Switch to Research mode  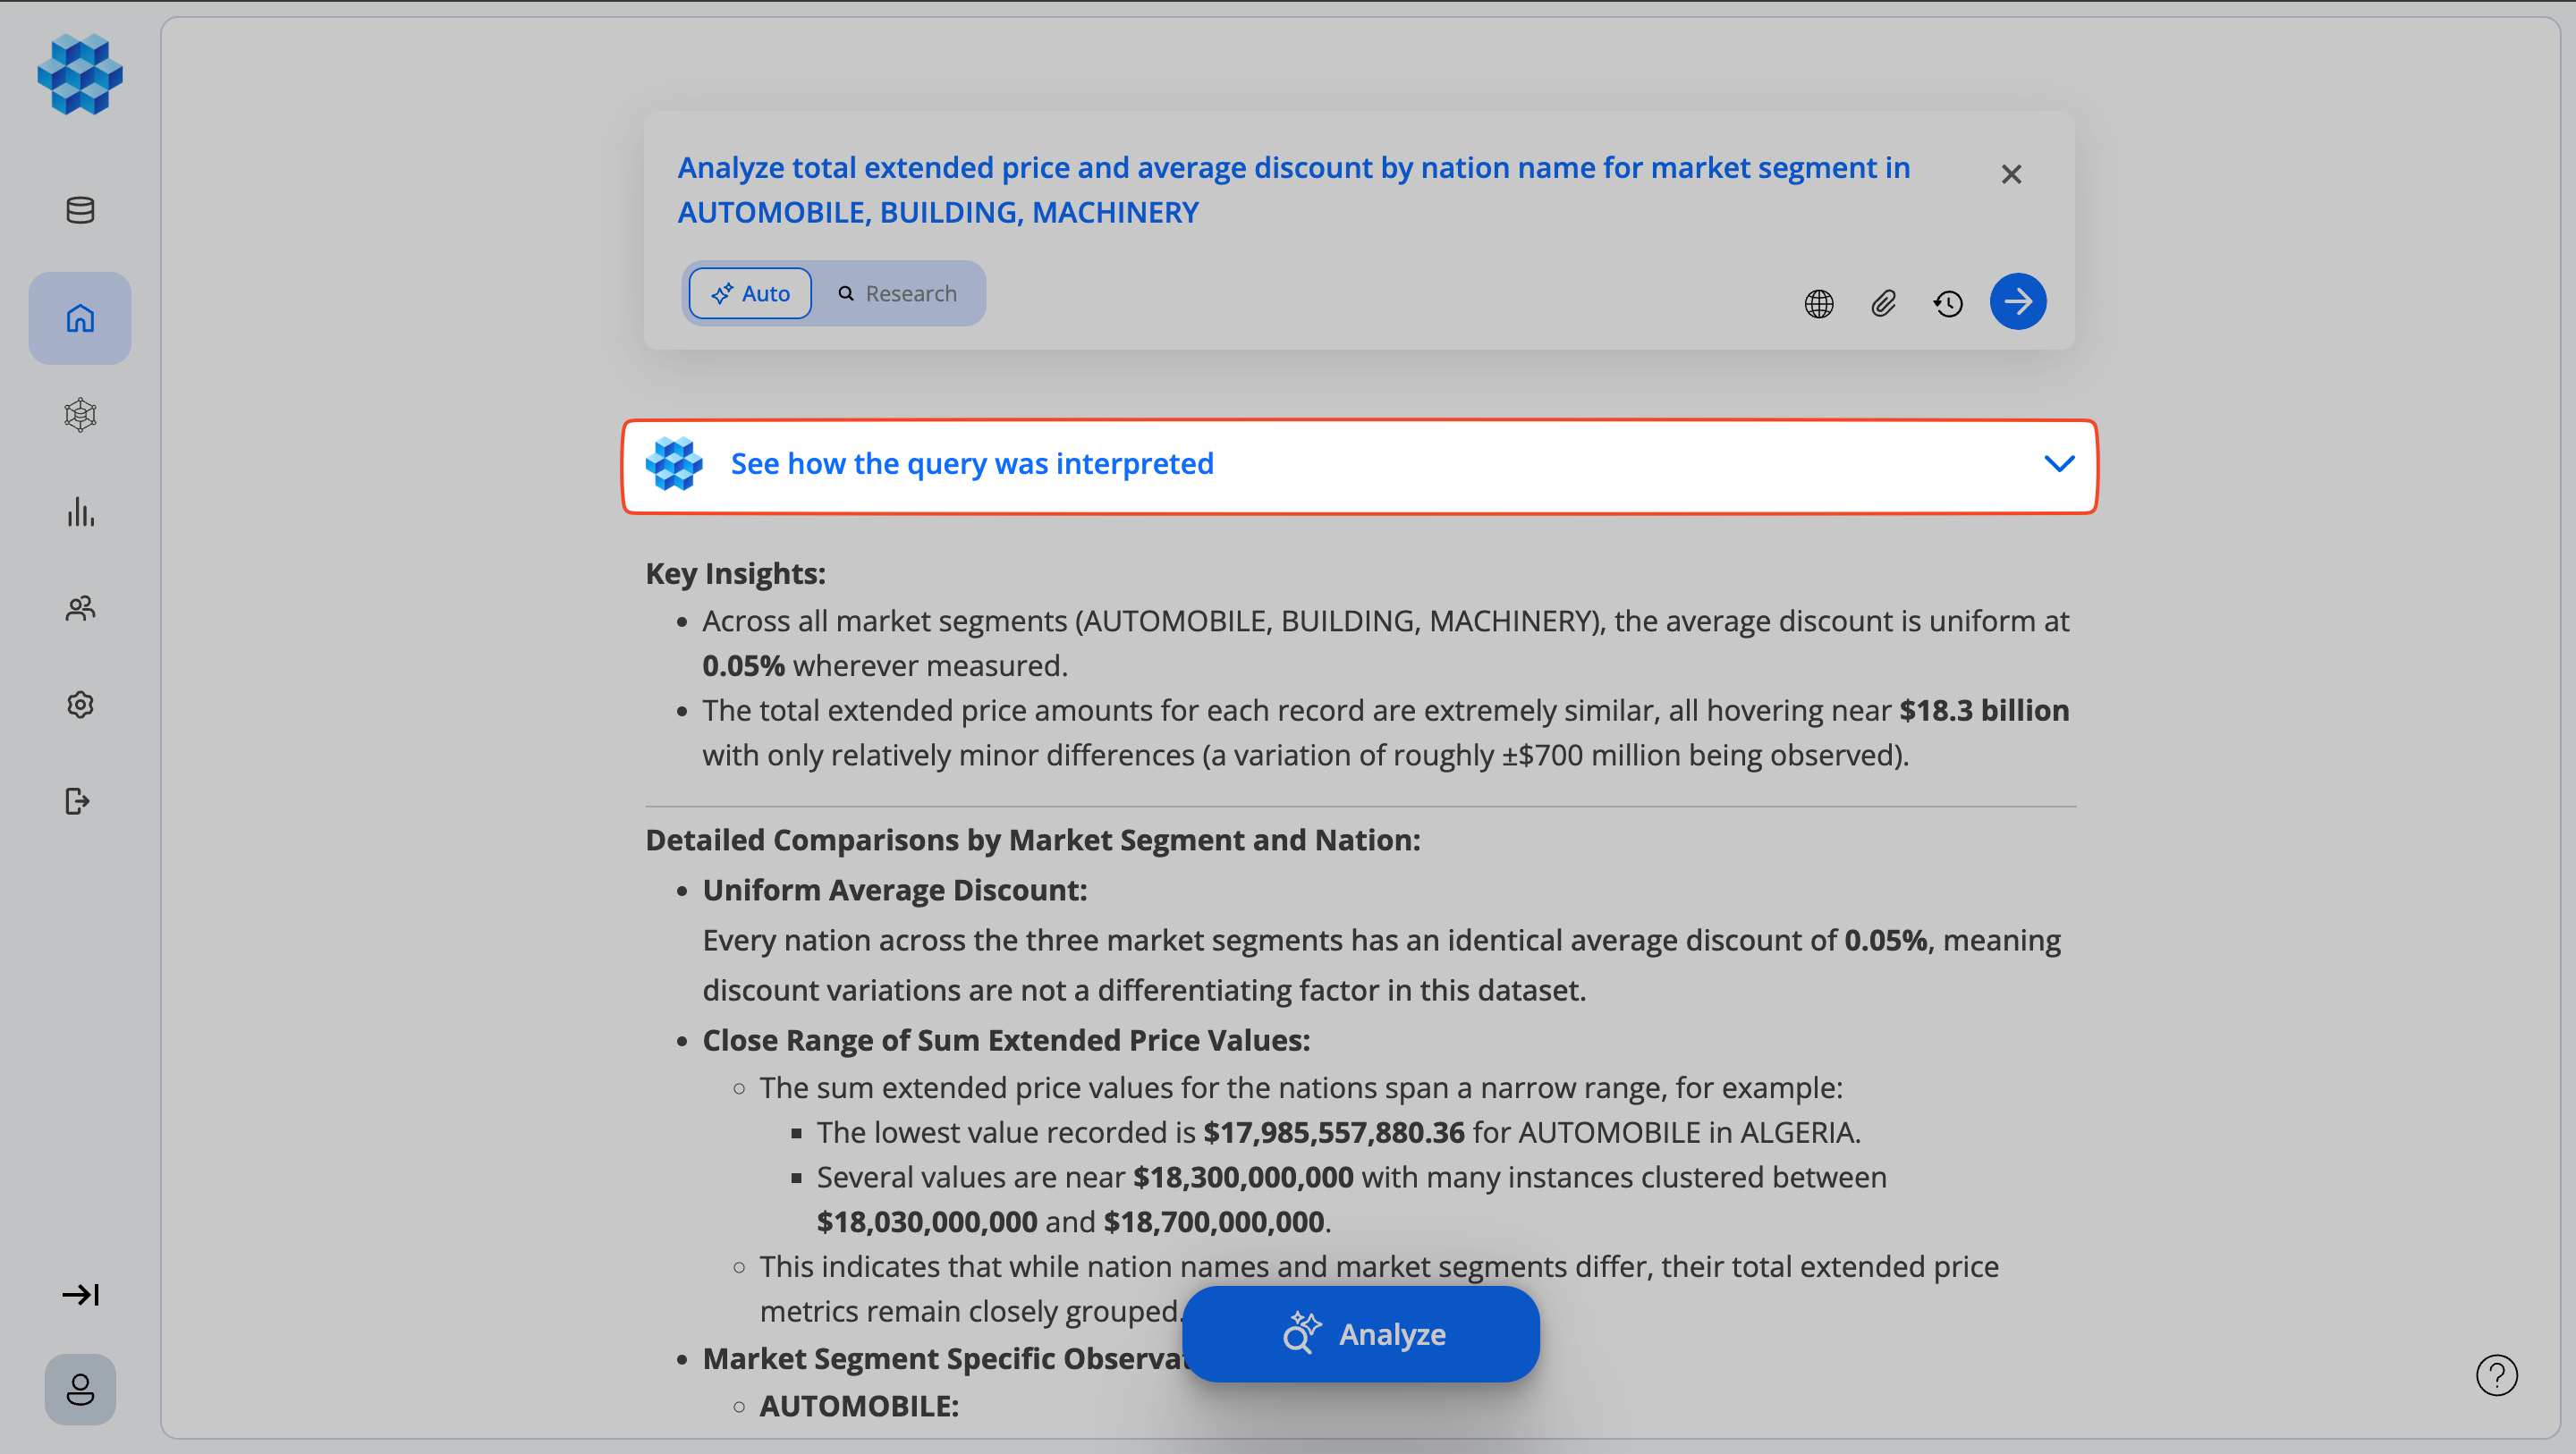click(897, 294)
